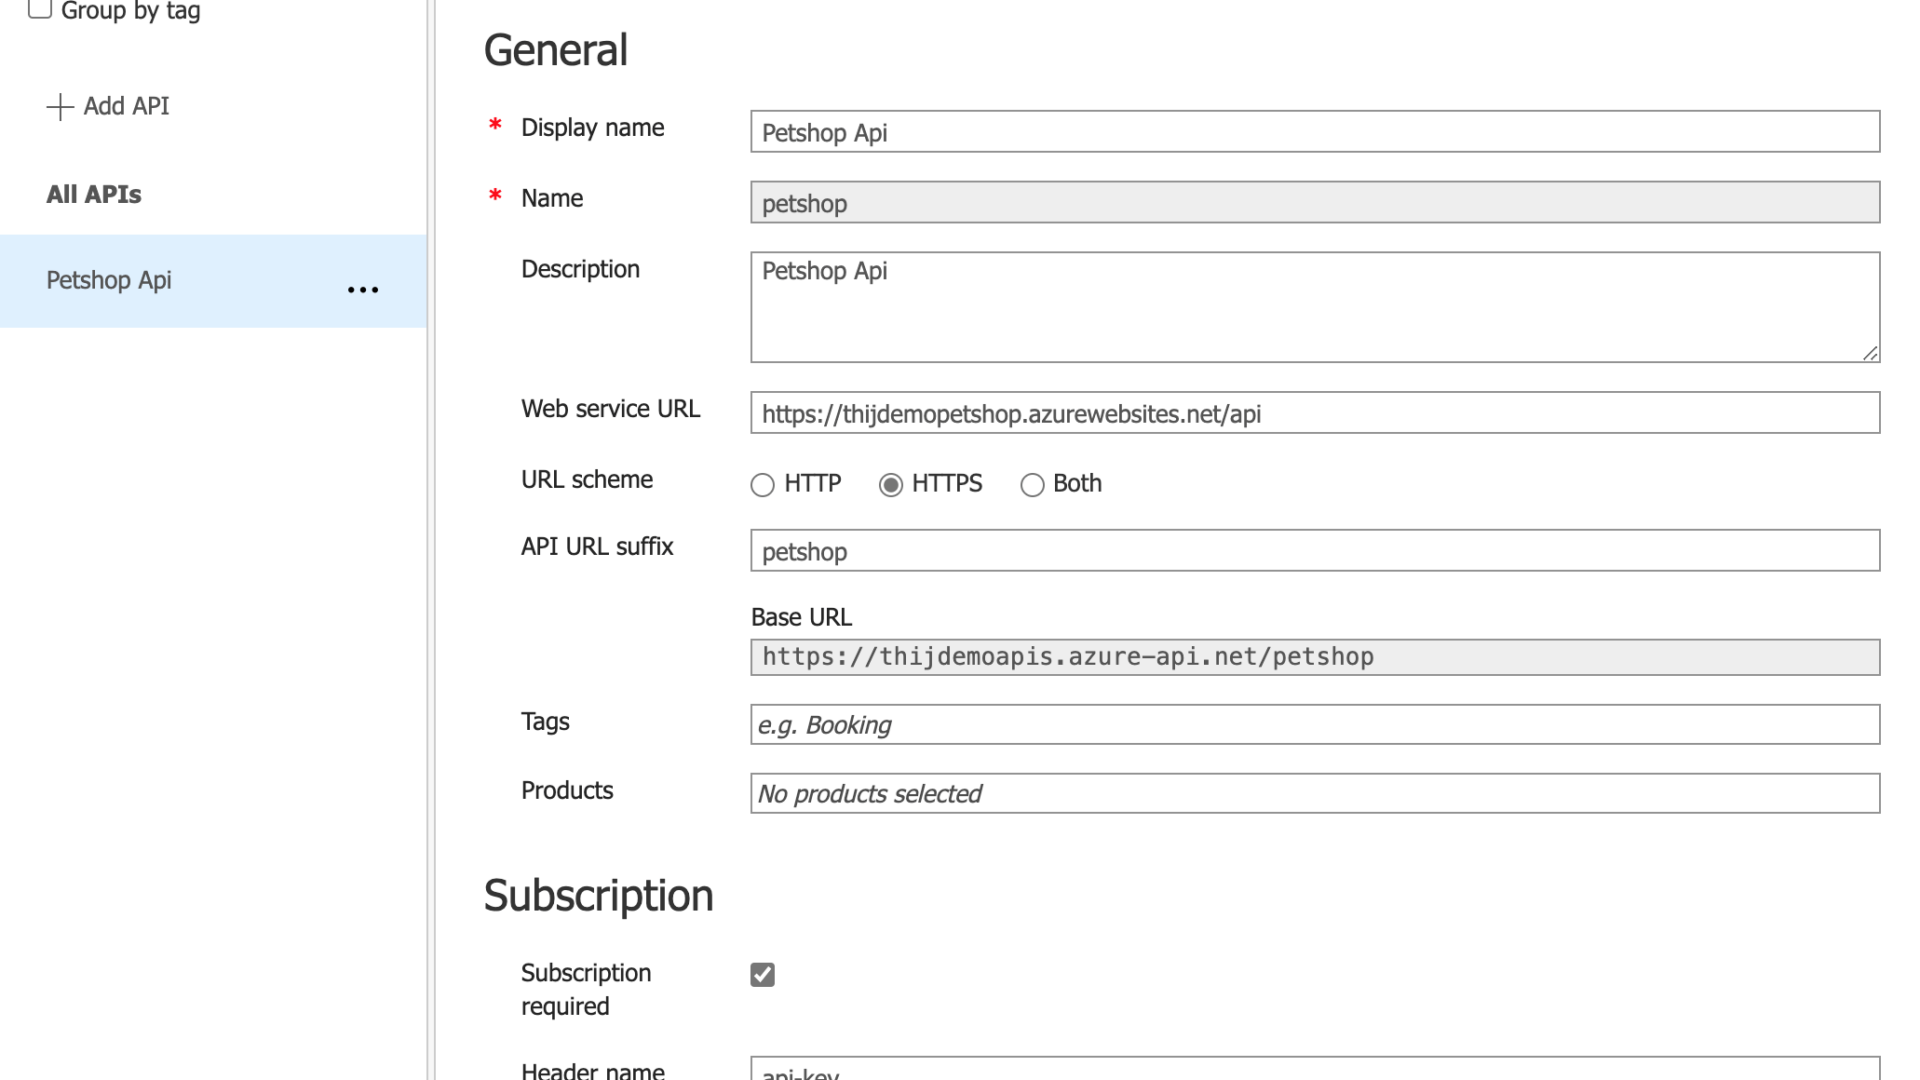Open the ellipsis menu for Petshop Api
The image size is (1920, 1080).
362,290
